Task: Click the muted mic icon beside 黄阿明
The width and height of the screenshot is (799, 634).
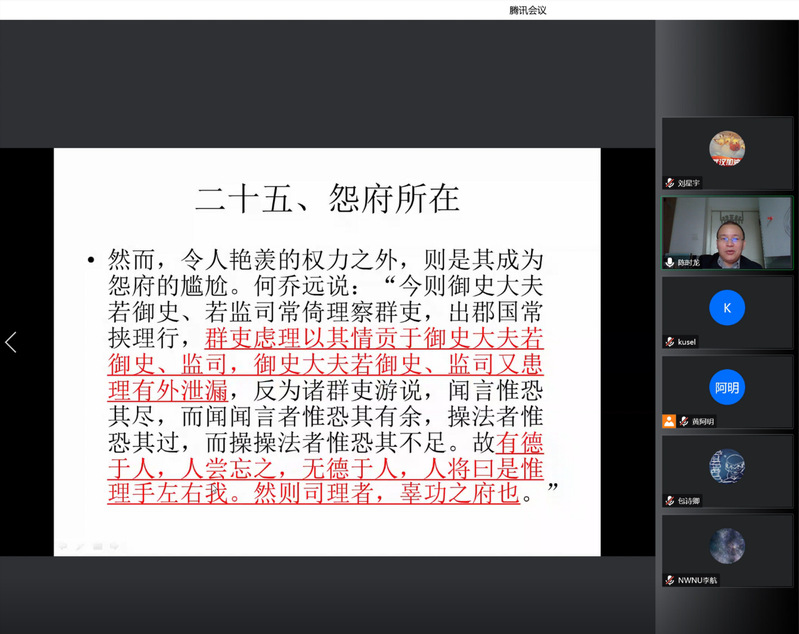Action: 684,421
